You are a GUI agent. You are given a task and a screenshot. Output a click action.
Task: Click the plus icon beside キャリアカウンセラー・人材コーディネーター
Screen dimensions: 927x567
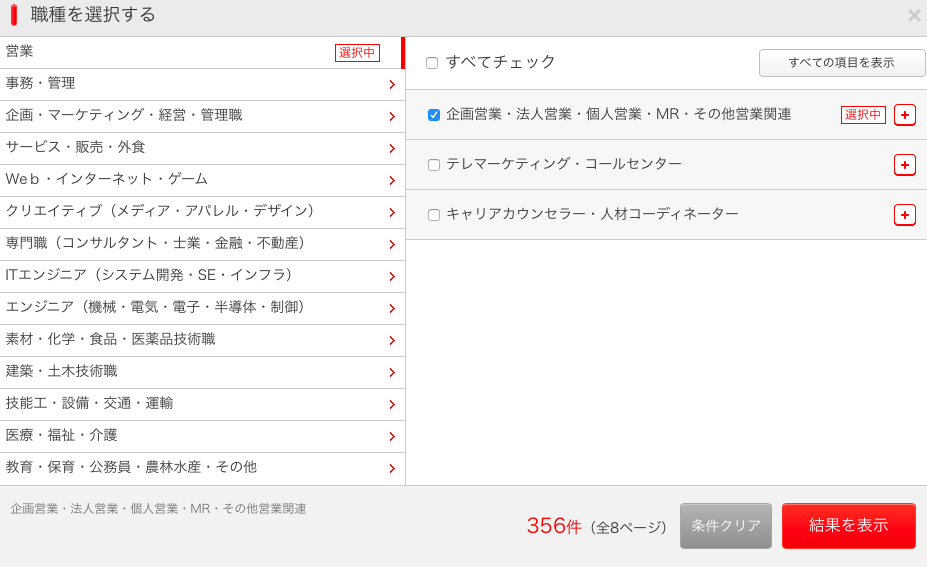(x=904, y=215)
